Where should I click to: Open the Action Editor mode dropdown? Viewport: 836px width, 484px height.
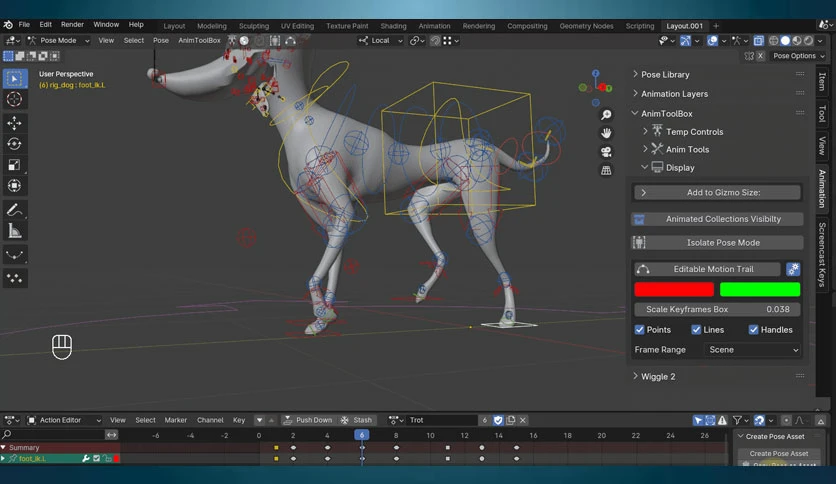[x=64, y=420]
